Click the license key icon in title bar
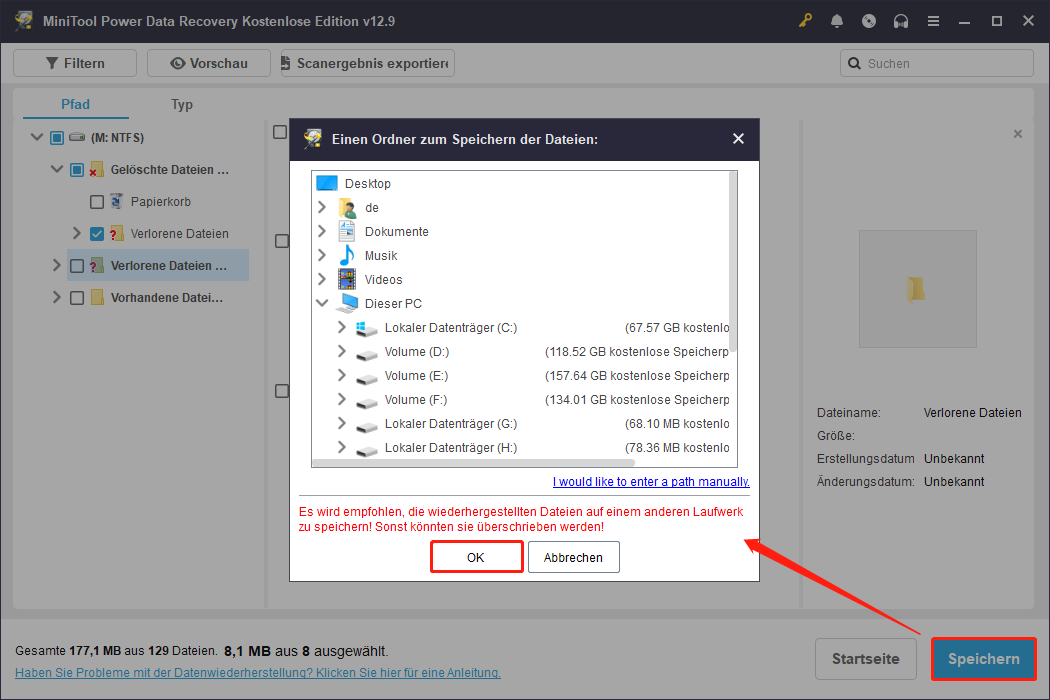The image size is (1050, 700). (805, 21)
